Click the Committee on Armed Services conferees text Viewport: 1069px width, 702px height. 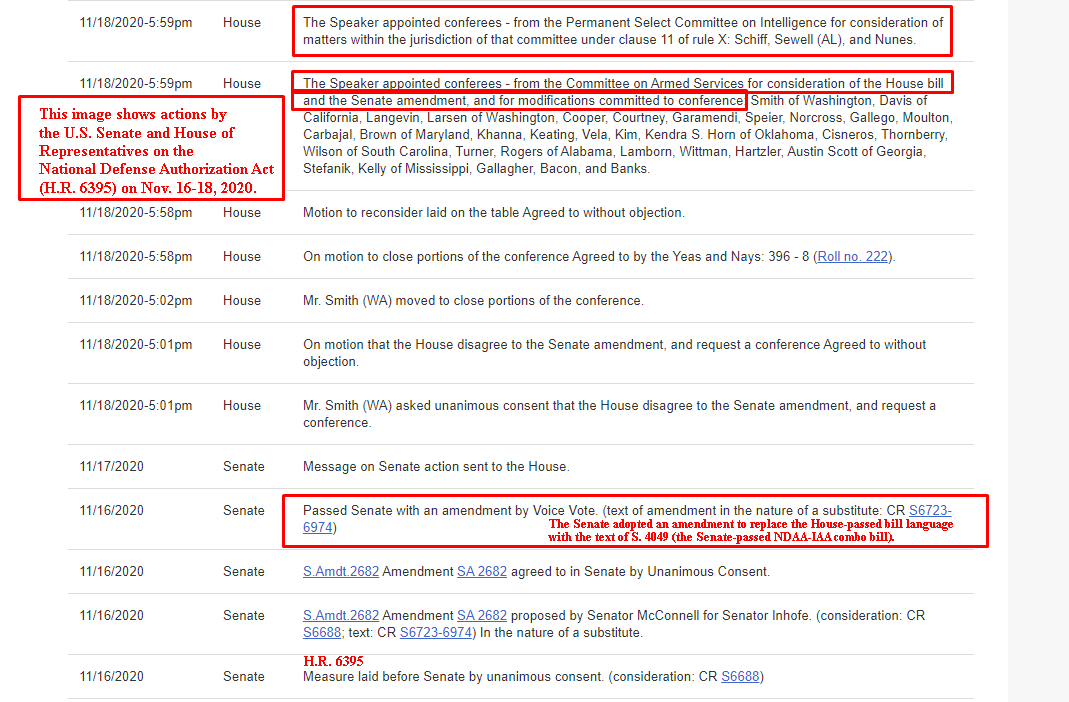(x=627, y=126)
